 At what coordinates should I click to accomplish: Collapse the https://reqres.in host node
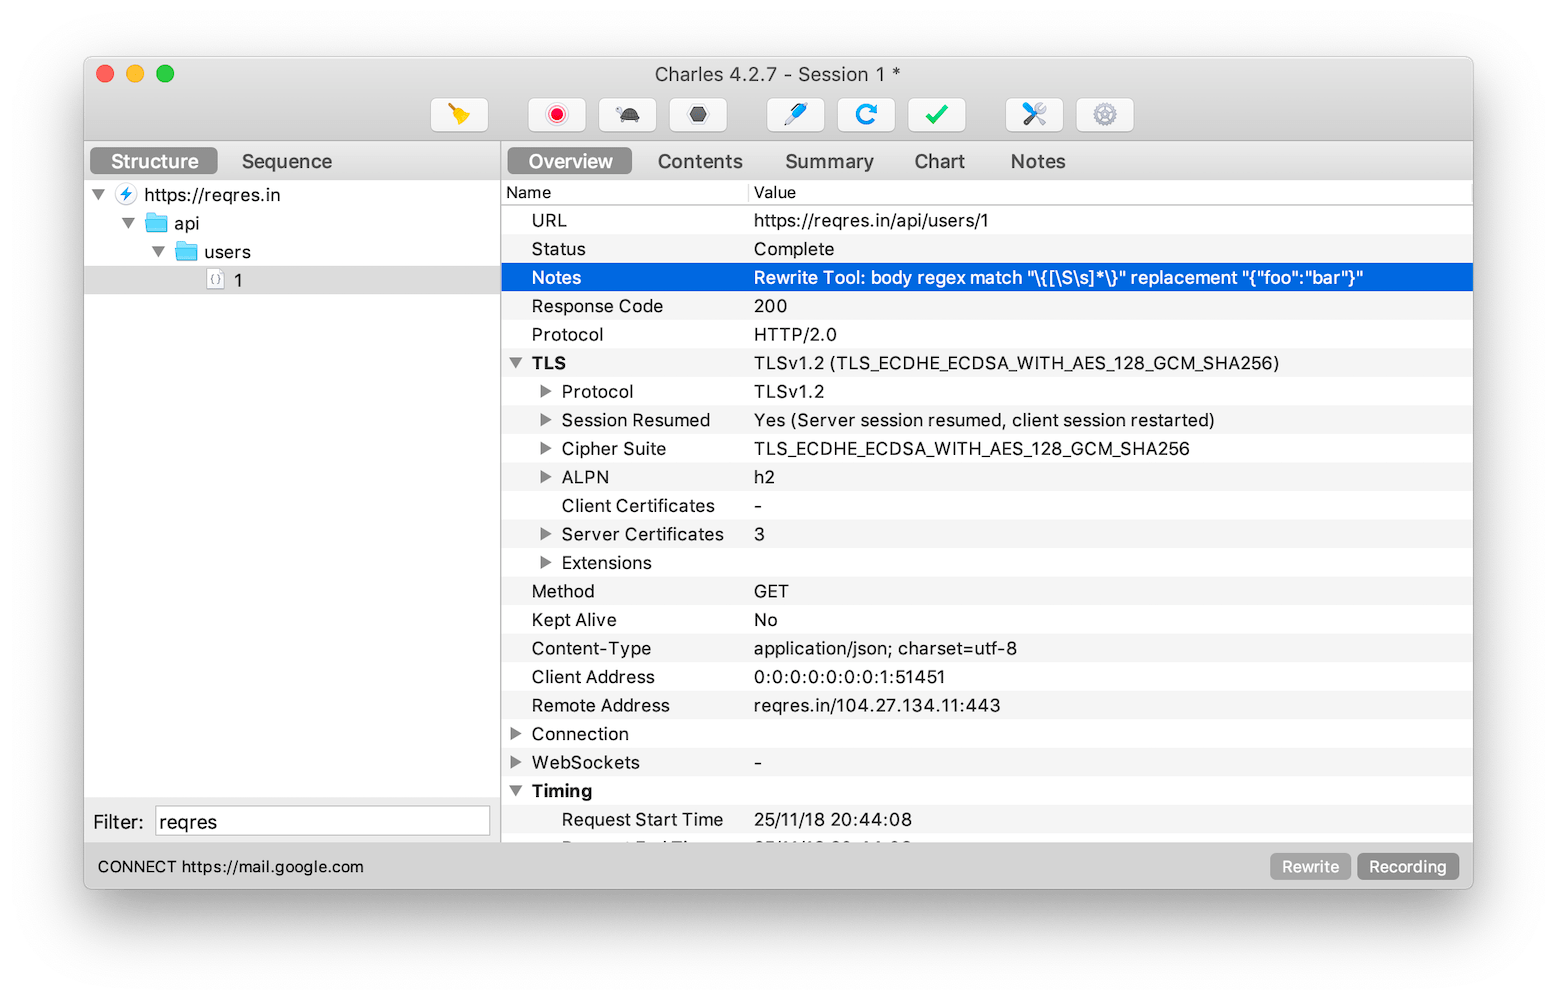(98, 194)
